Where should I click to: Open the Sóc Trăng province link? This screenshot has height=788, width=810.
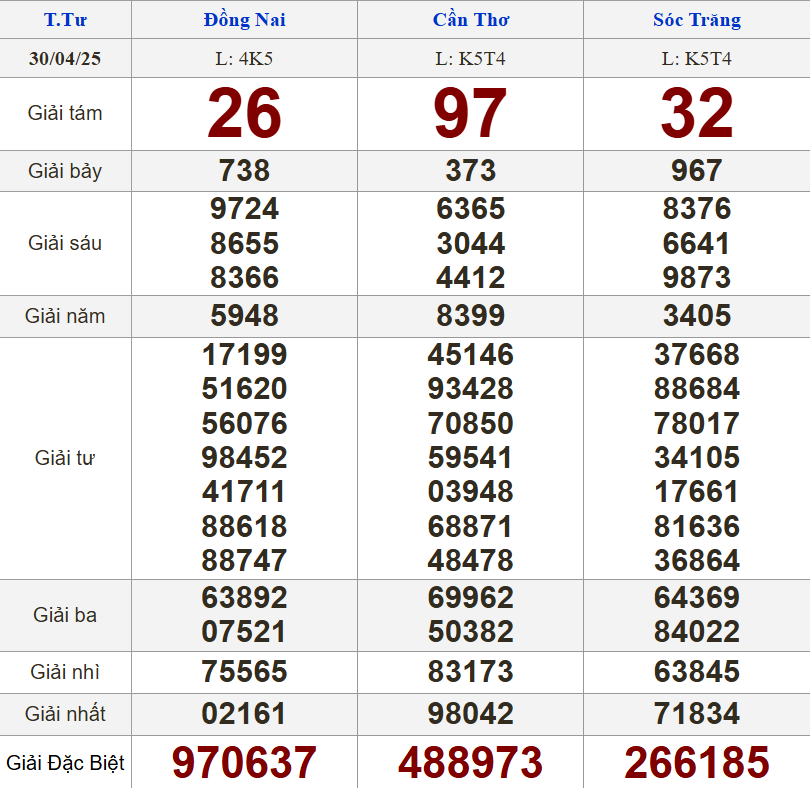pyautogui.click(x=696, y=20)
